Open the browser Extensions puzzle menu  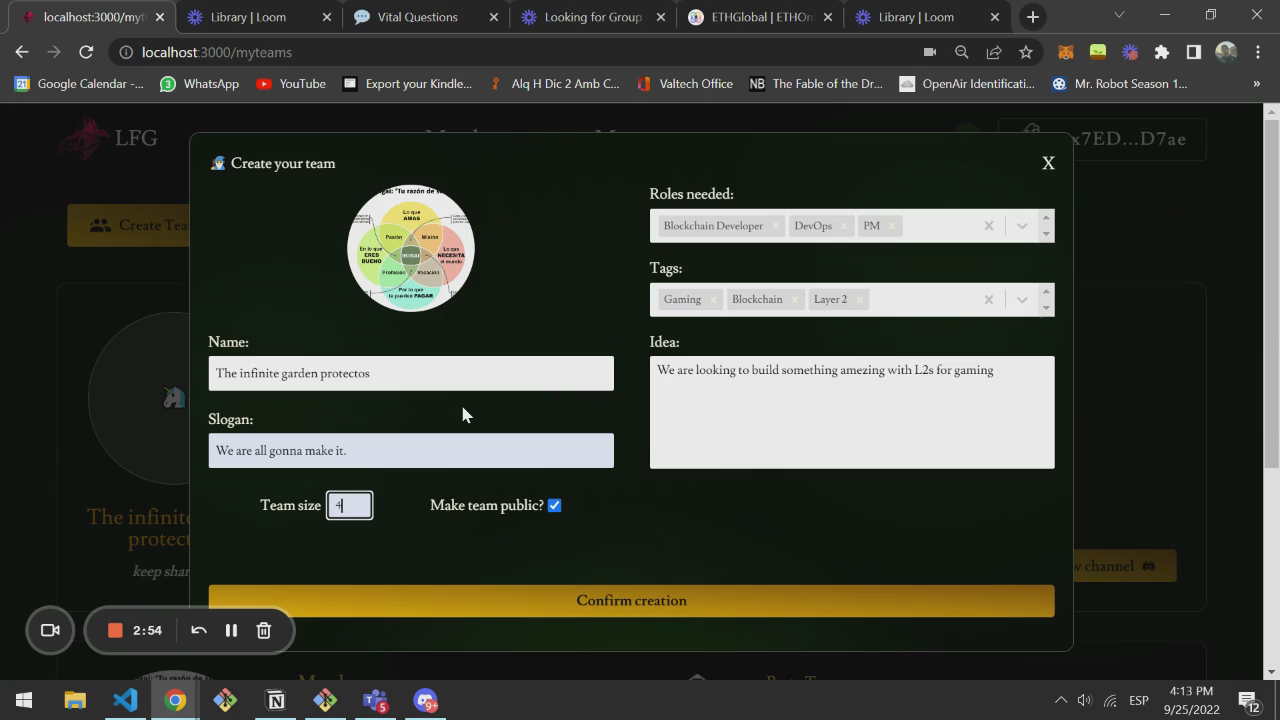pyautogui.click(x=1162, y=52)
